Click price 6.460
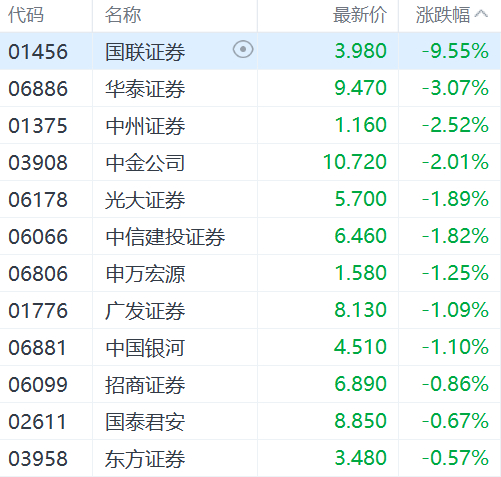 click(x=361, y=236)
